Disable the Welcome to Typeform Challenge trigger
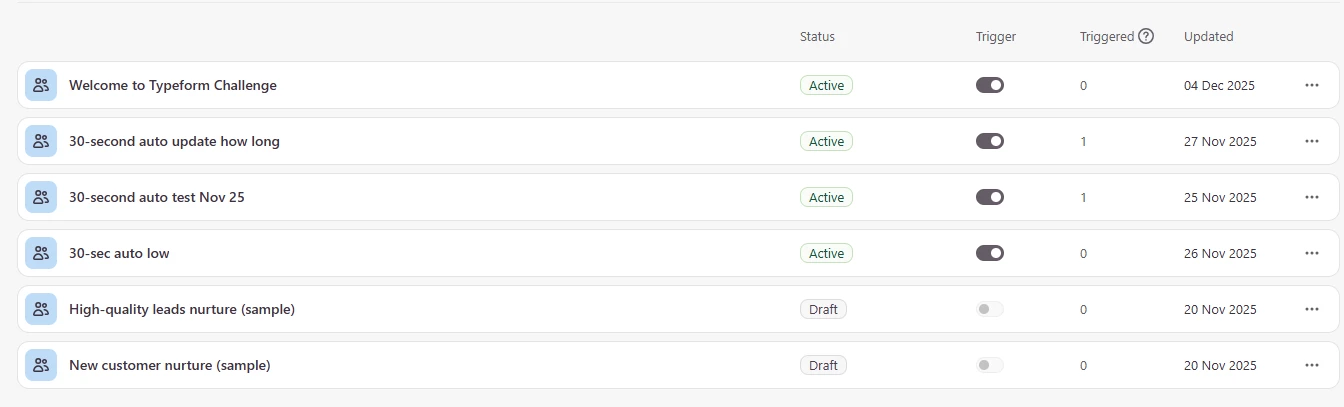Viewport: 1344px width, 407px height. [990, 85]
